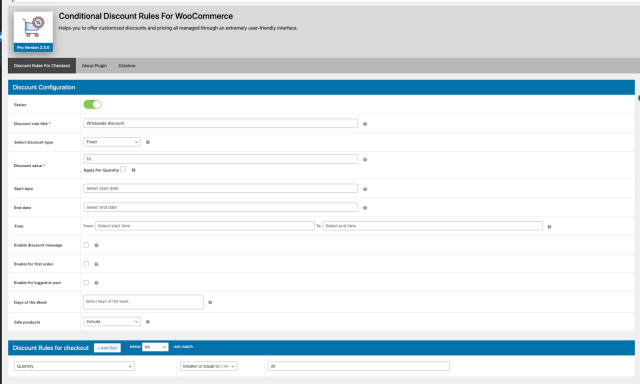Click the Discount rule title input
The width and height of the screenshot is (640, 384).
(220, 123)
